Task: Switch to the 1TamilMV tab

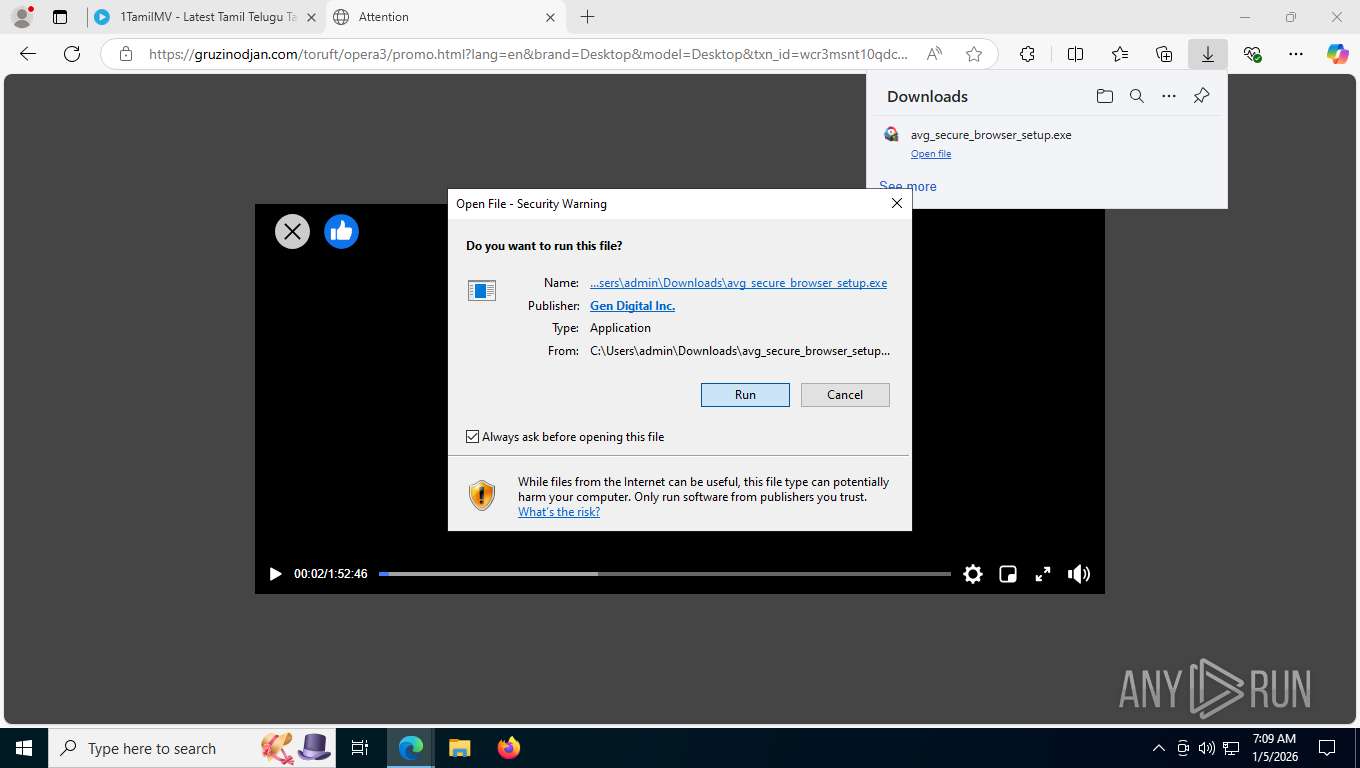Action: pos(208,17)
